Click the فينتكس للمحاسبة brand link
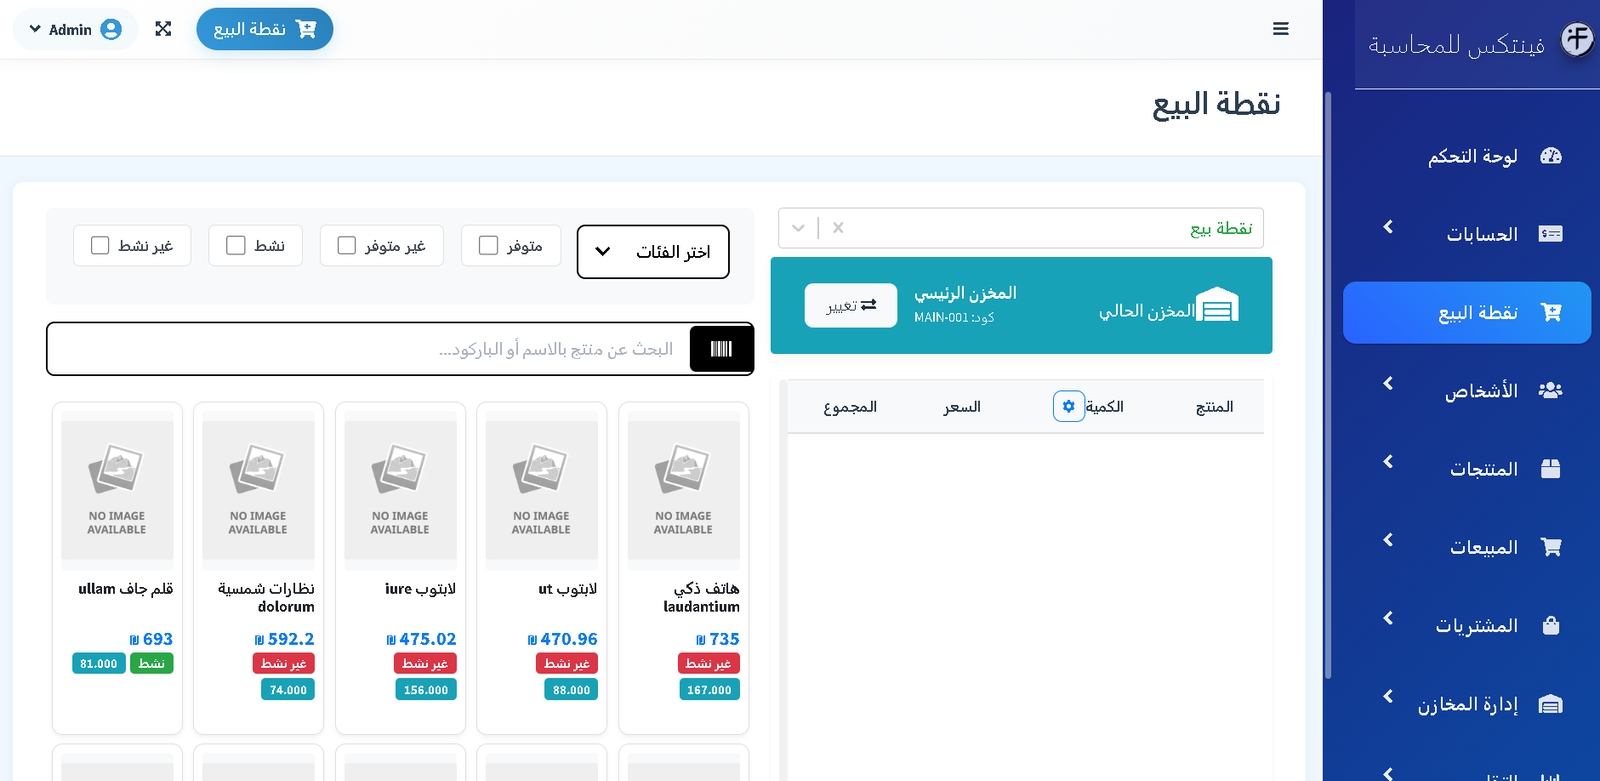The width and height of the screenshot is (1600, 781). (1456, 45)
